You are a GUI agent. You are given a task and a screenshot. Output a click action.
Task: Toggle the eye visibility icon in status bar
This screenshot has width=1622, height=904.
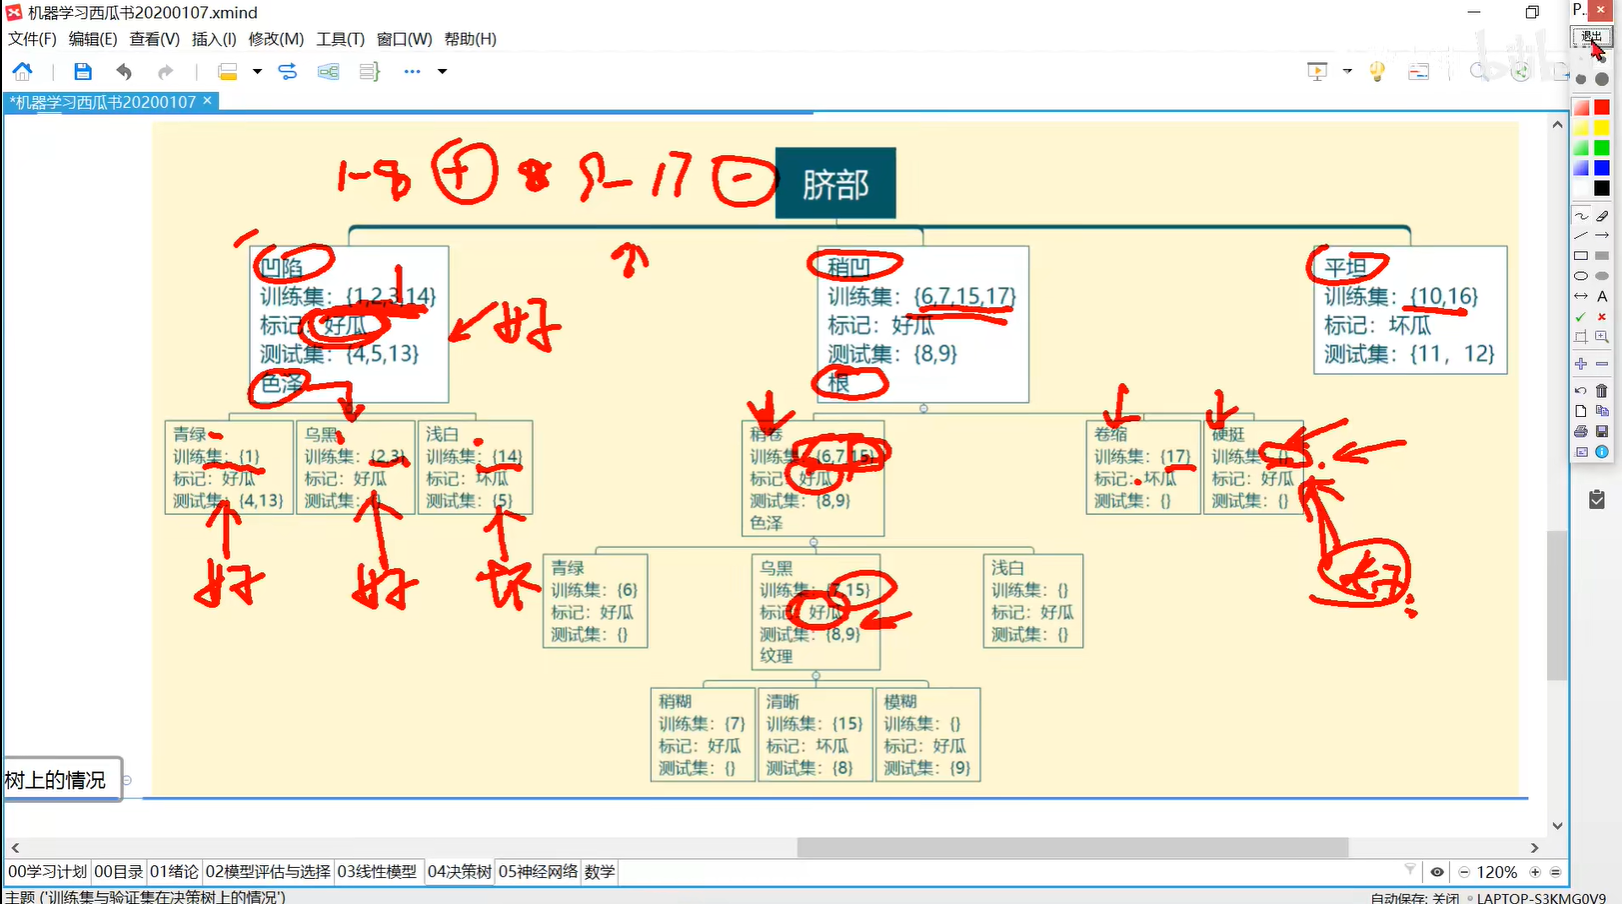coord(1437,872)
